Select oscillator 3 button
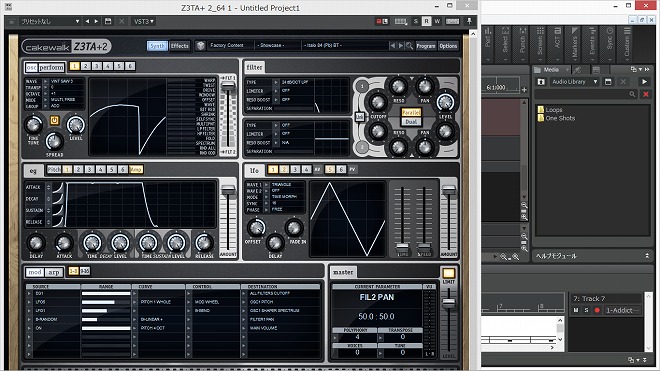This screenshot has width=660, height=371. 97,66
